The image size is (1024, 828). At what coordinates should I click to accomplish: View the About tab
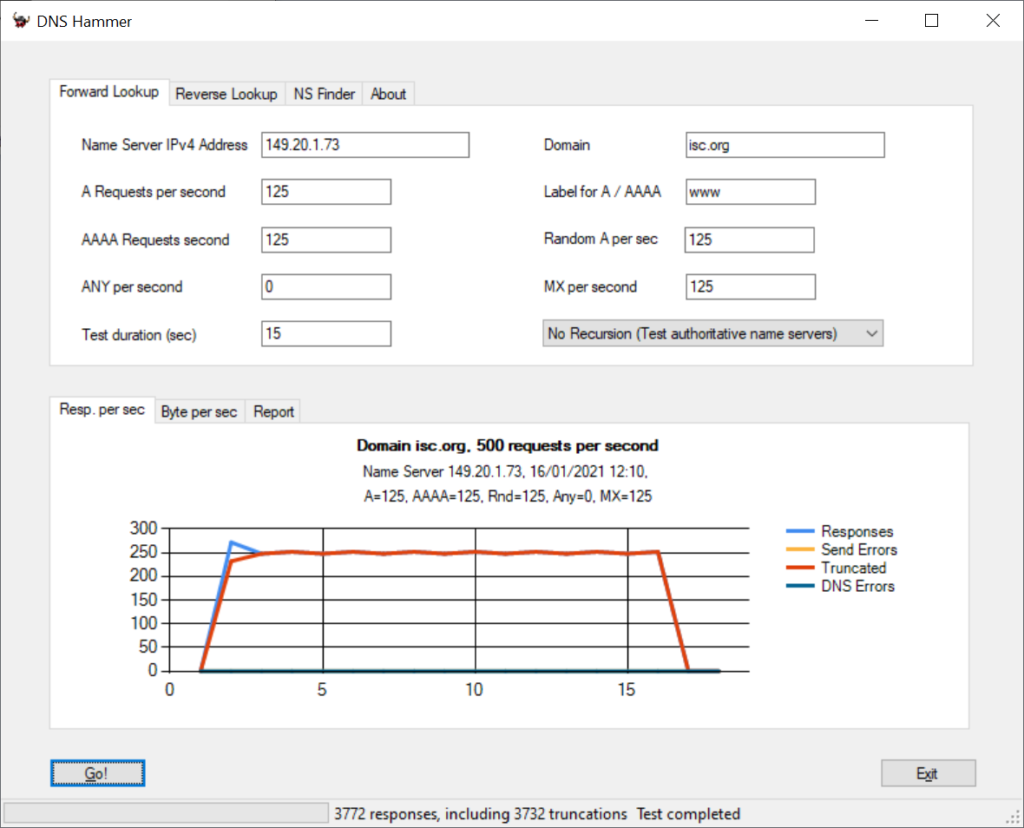pyautogui.click(x=388, y=93)
